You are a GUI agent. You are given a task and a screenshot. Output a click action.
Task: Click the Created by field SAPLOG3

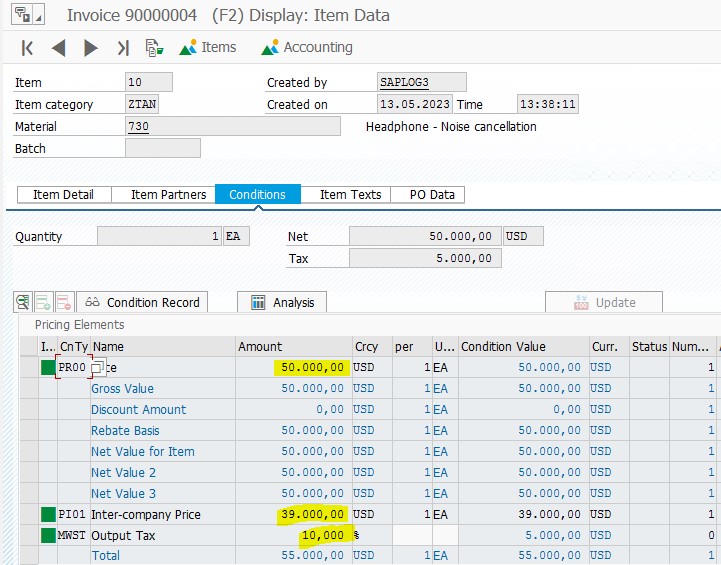[x=422, y=82]
